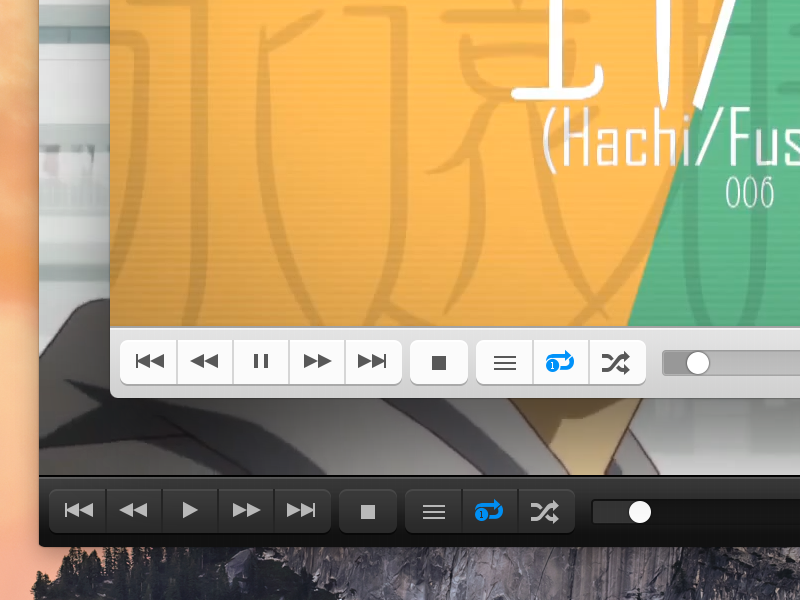The height and width of the screenshot is (600, 800).
Task: Skip to next track in light player
Action: pyautogui.click(x=373, y=362)
